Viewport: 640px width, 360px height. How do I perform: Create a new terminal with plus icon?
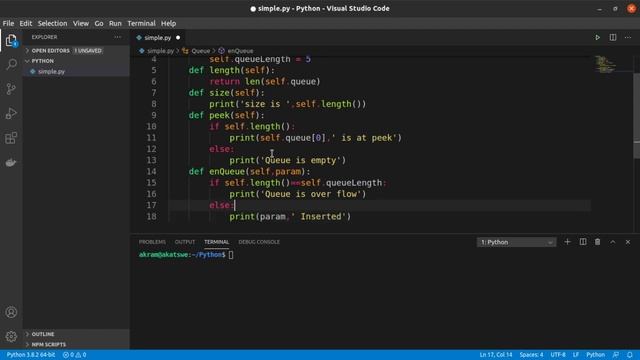tap(567, 242)
